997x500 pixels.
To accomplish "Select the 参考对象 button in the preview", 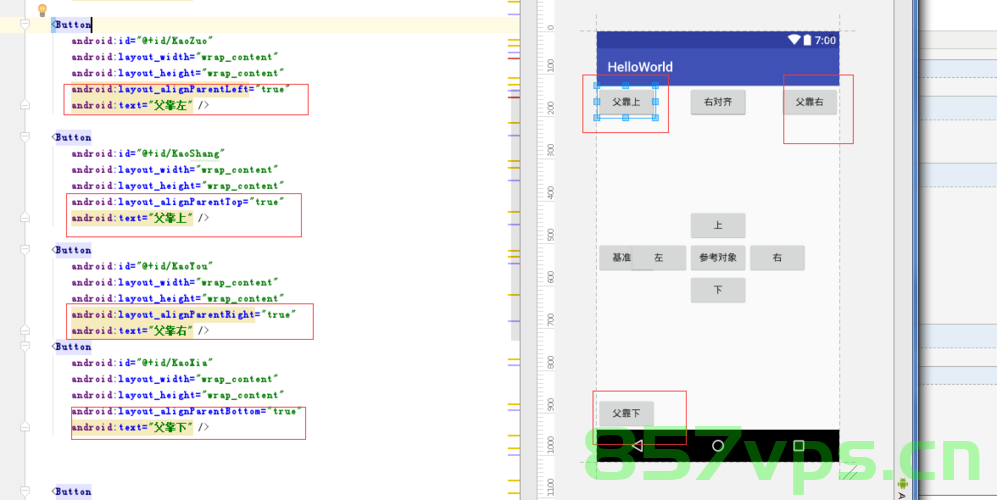I will click(x=718, y=258).
